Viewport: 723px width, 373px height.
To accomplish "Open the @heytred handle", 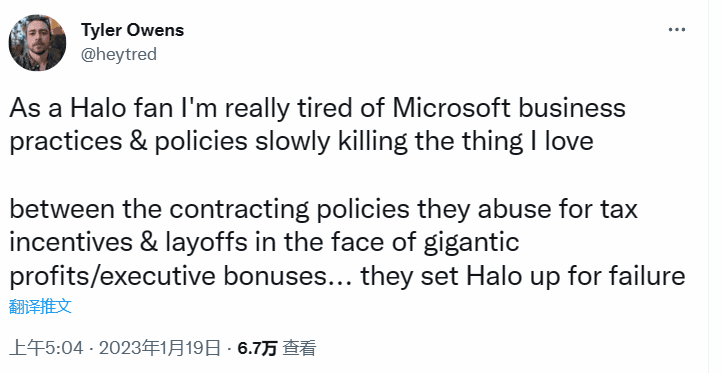I will point(119,54).
